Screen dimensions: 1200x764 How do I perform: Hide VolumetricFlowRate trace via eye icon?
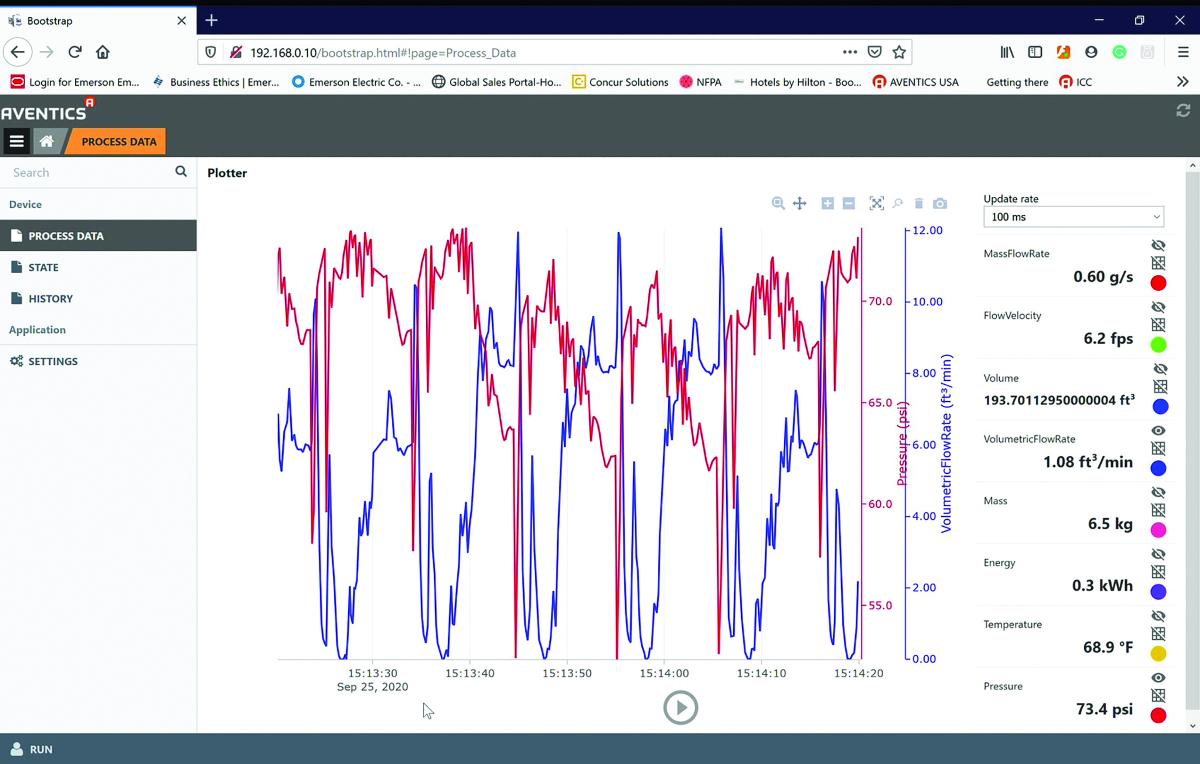coord(1158,431)
